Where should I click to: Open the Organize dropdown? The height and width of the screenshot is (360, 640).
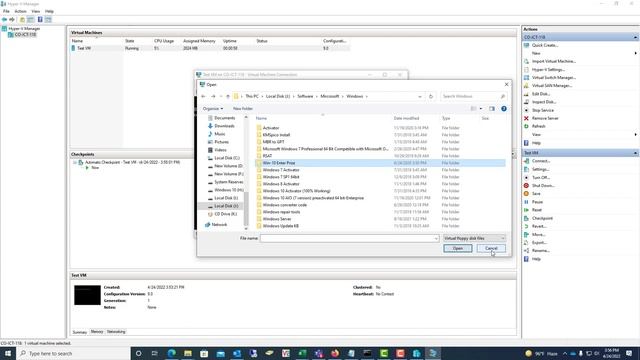tap(213, 109)
